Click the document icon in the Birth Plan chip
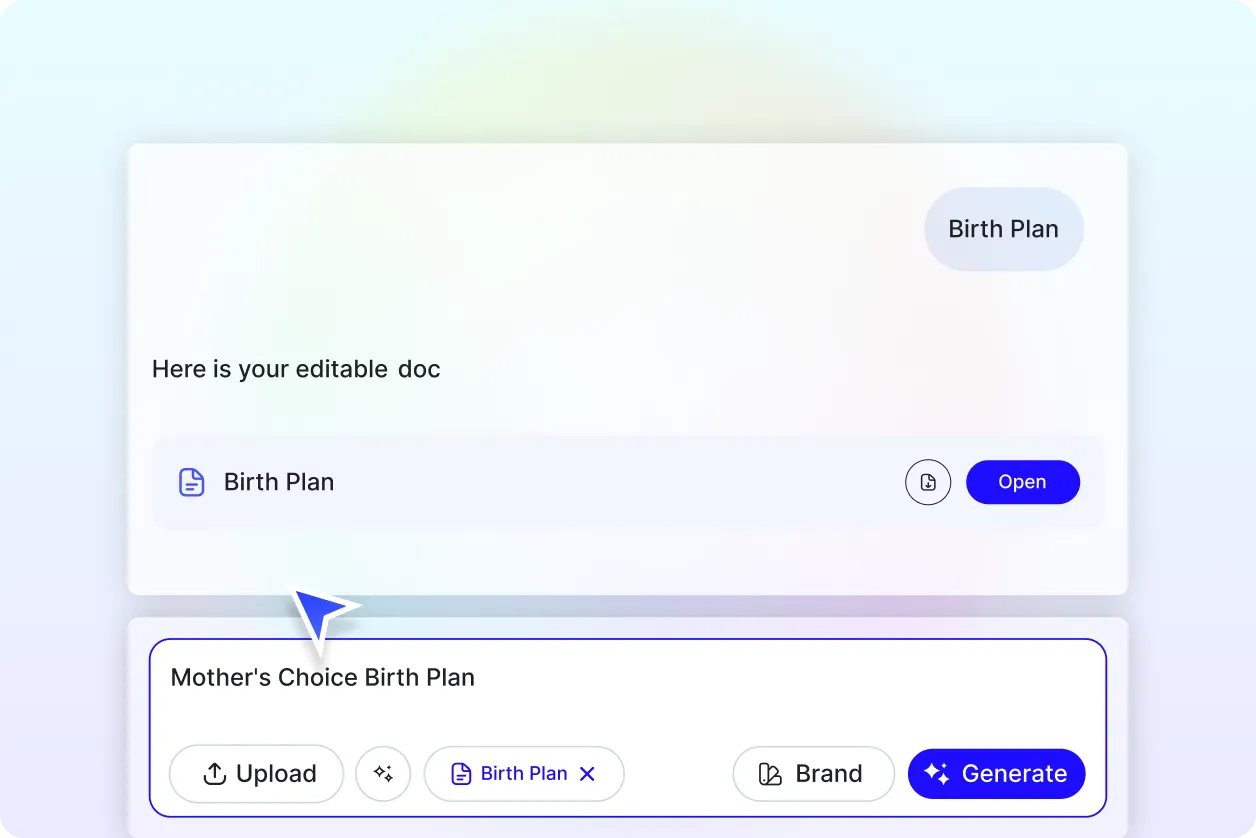Screen dimensions: 1256x838 461,774
